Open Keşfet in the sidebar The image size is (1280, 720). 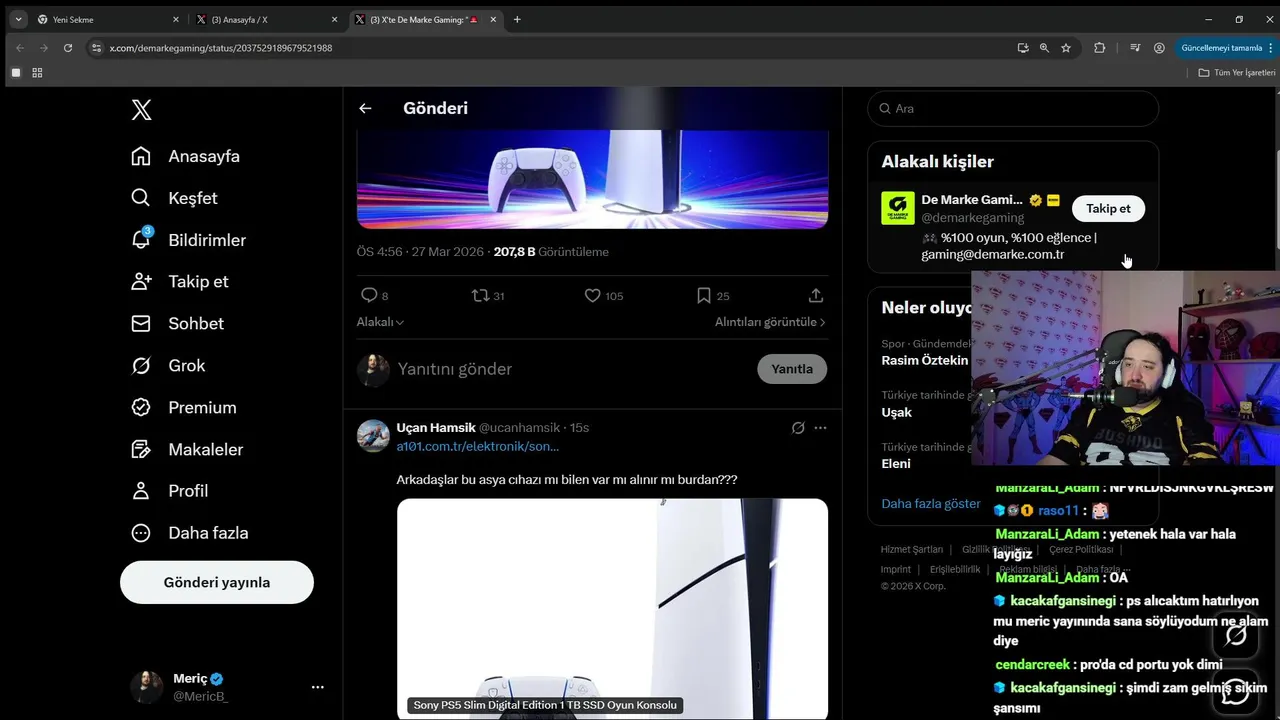pyautogui.click(x=174, y=198)
